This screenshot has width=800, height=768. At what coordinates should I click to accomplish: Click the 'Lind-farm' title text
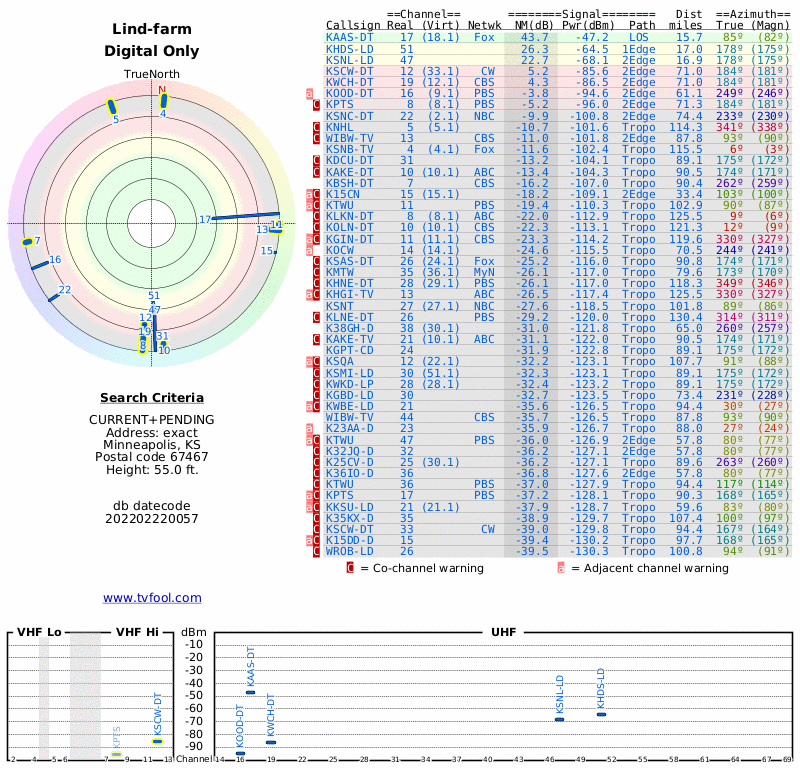152,29
